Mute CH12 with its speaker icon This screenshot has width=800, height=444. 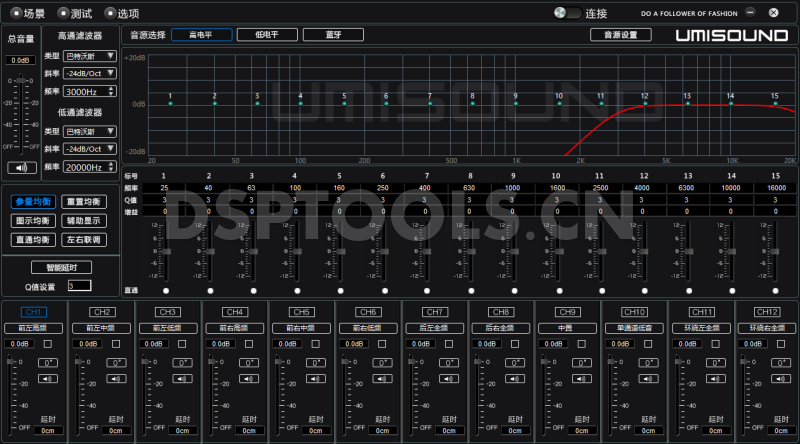point(781,379)
